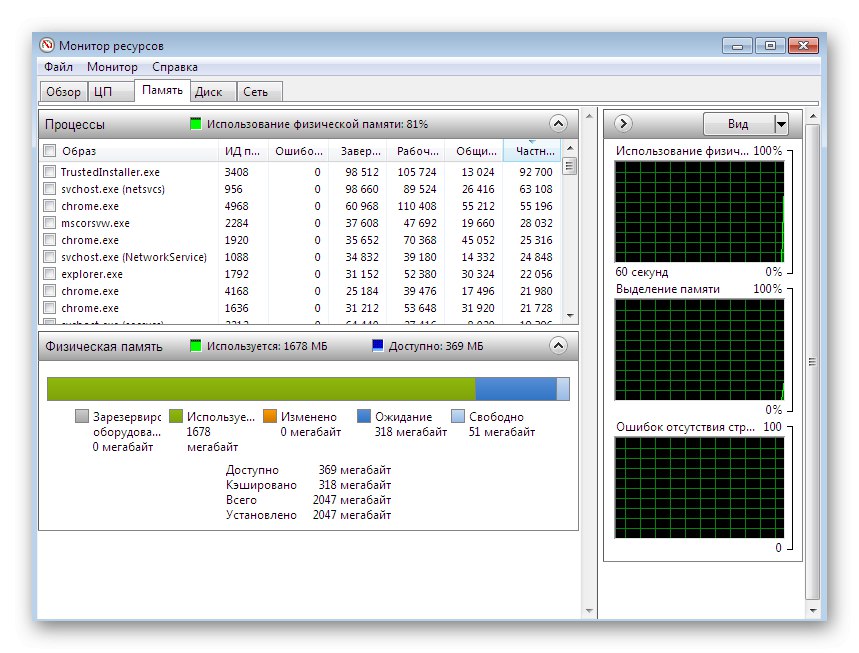Click green 'Используется' legend swatch
This screenshot has width=859, height=653.
pos(176,416)
